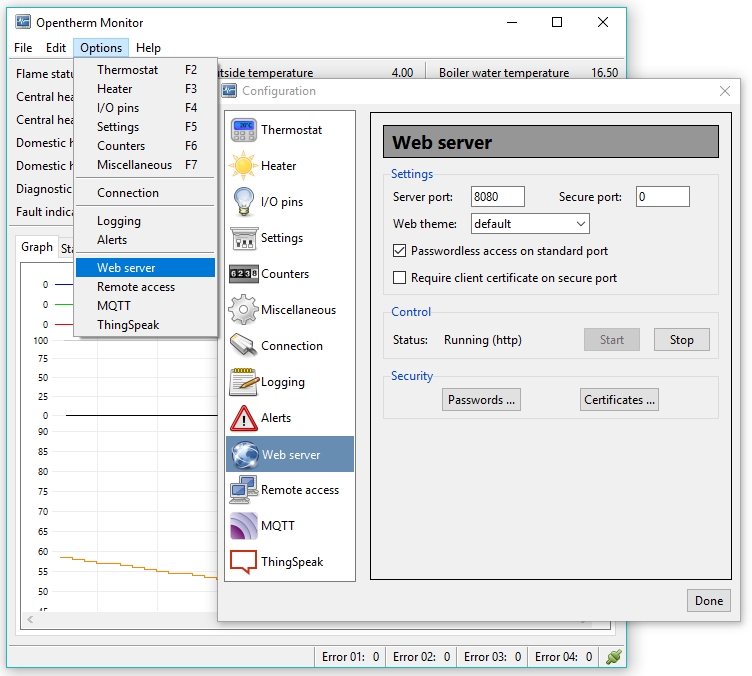Disable passwordless access on standard port
Image resolution: width=752 pixels, height=676 pixels.
pyautogui.click(x=399, y=251)
